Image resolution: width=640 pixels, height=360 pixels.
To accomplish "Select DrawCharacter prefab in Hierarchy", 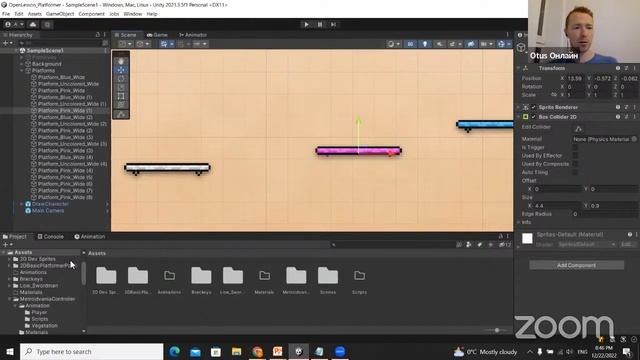I will 50,204.
